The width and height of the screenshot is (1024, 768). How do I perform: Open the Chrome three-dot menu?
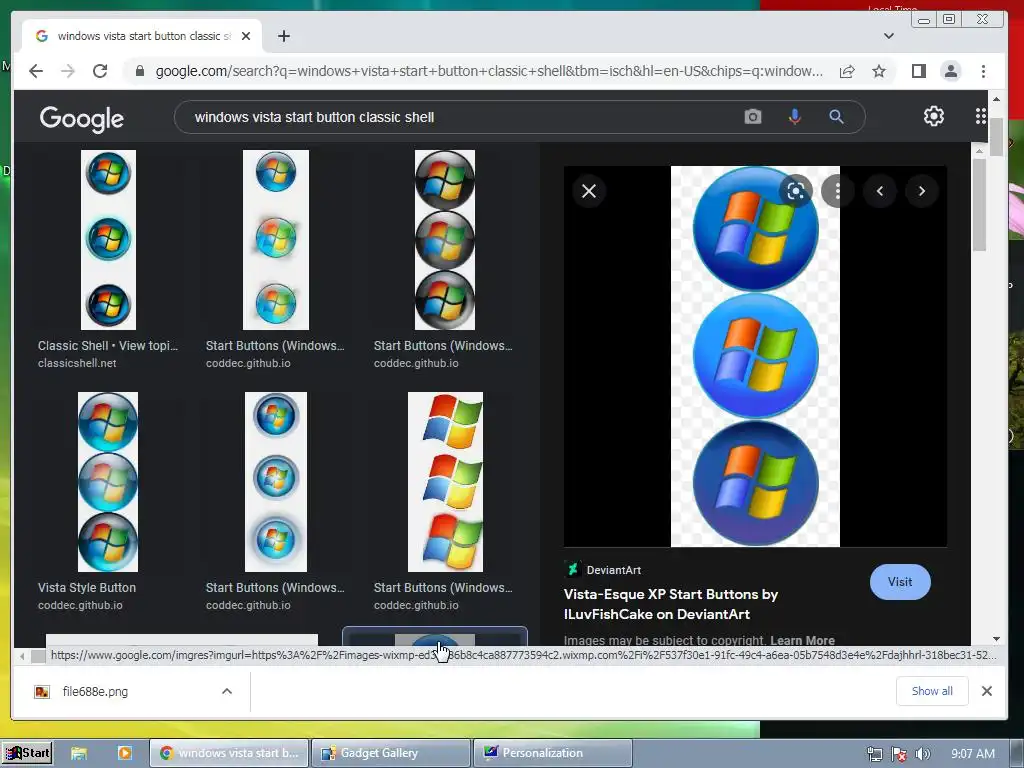pyautogui.click(x=983, y=71)
